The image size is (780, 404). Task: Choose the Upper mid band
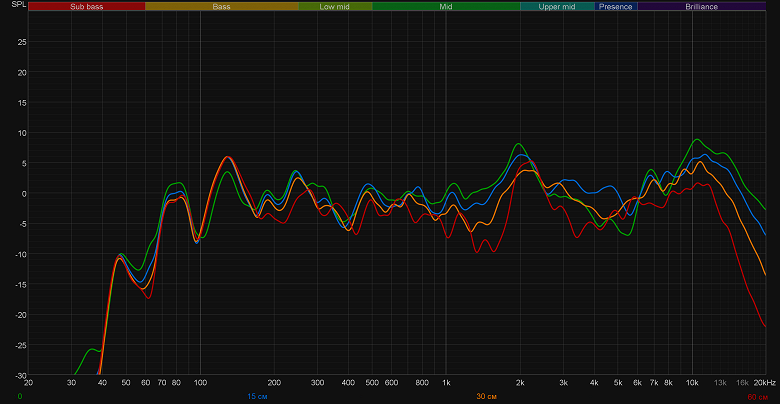pos(557,6)
